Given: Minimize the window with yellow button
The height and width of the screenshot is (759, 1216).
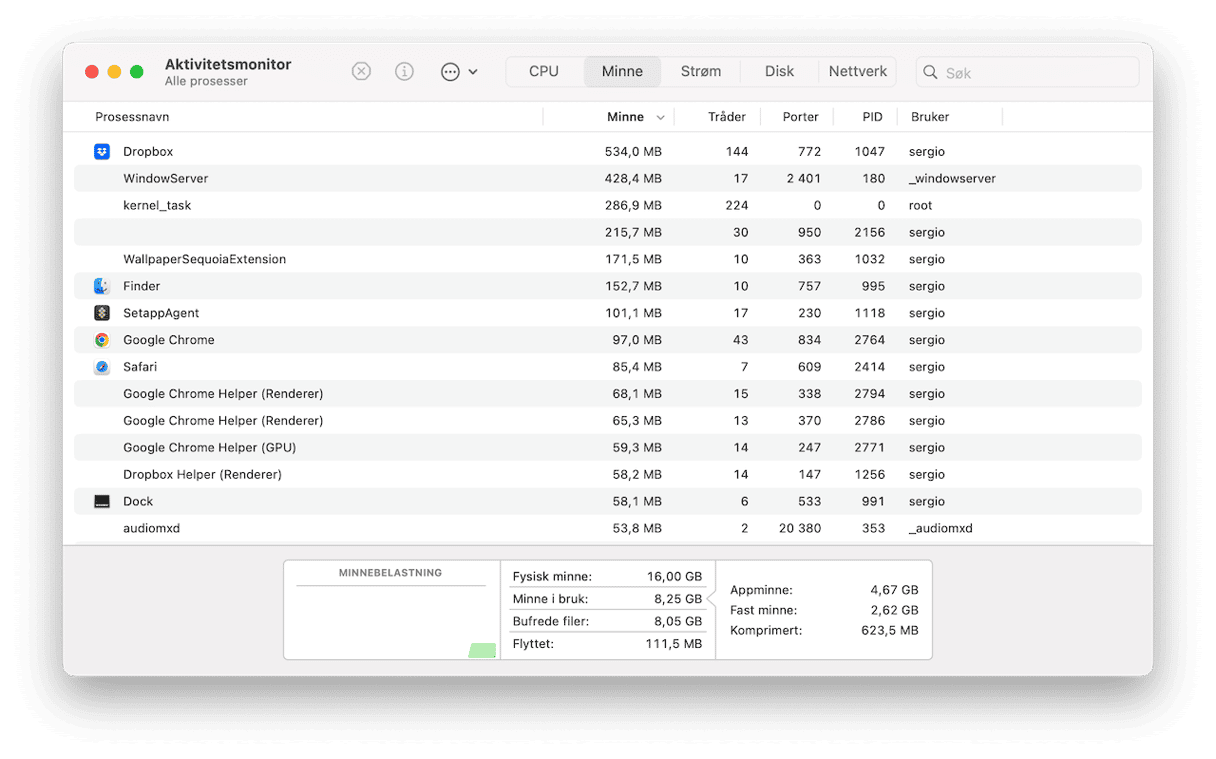Looking at the screenshot, I should 114,72.
